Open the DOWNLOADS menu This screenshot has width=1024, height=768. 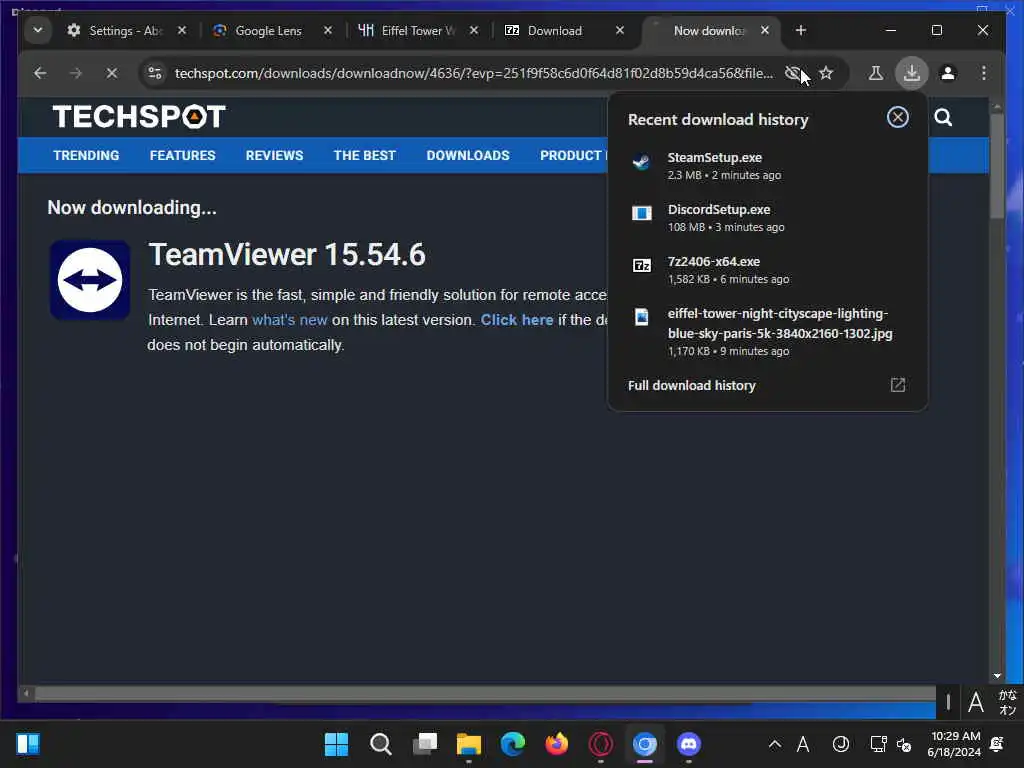[x=468, y=155]
